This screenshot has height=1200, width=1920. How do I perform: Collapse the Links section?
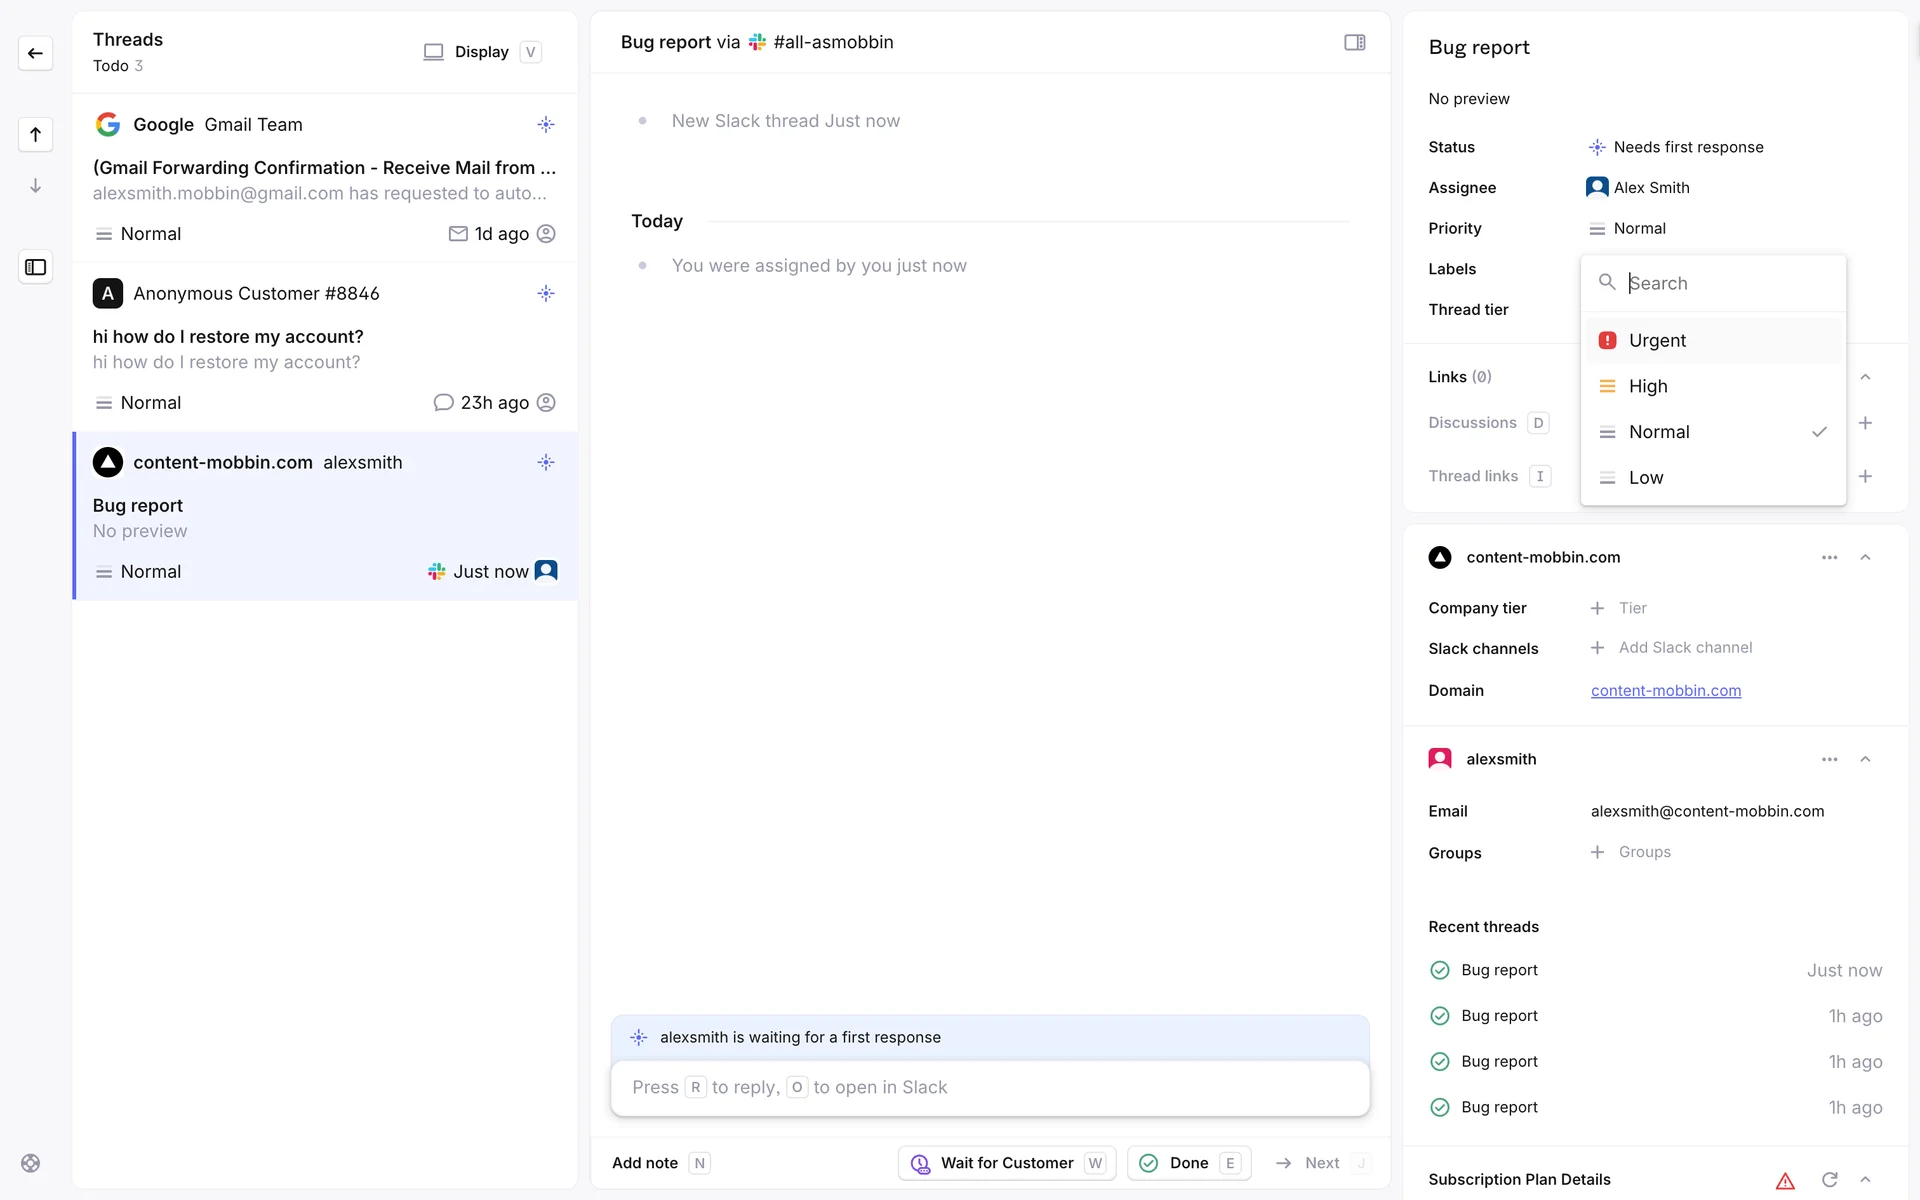[x=1865, y=377]
